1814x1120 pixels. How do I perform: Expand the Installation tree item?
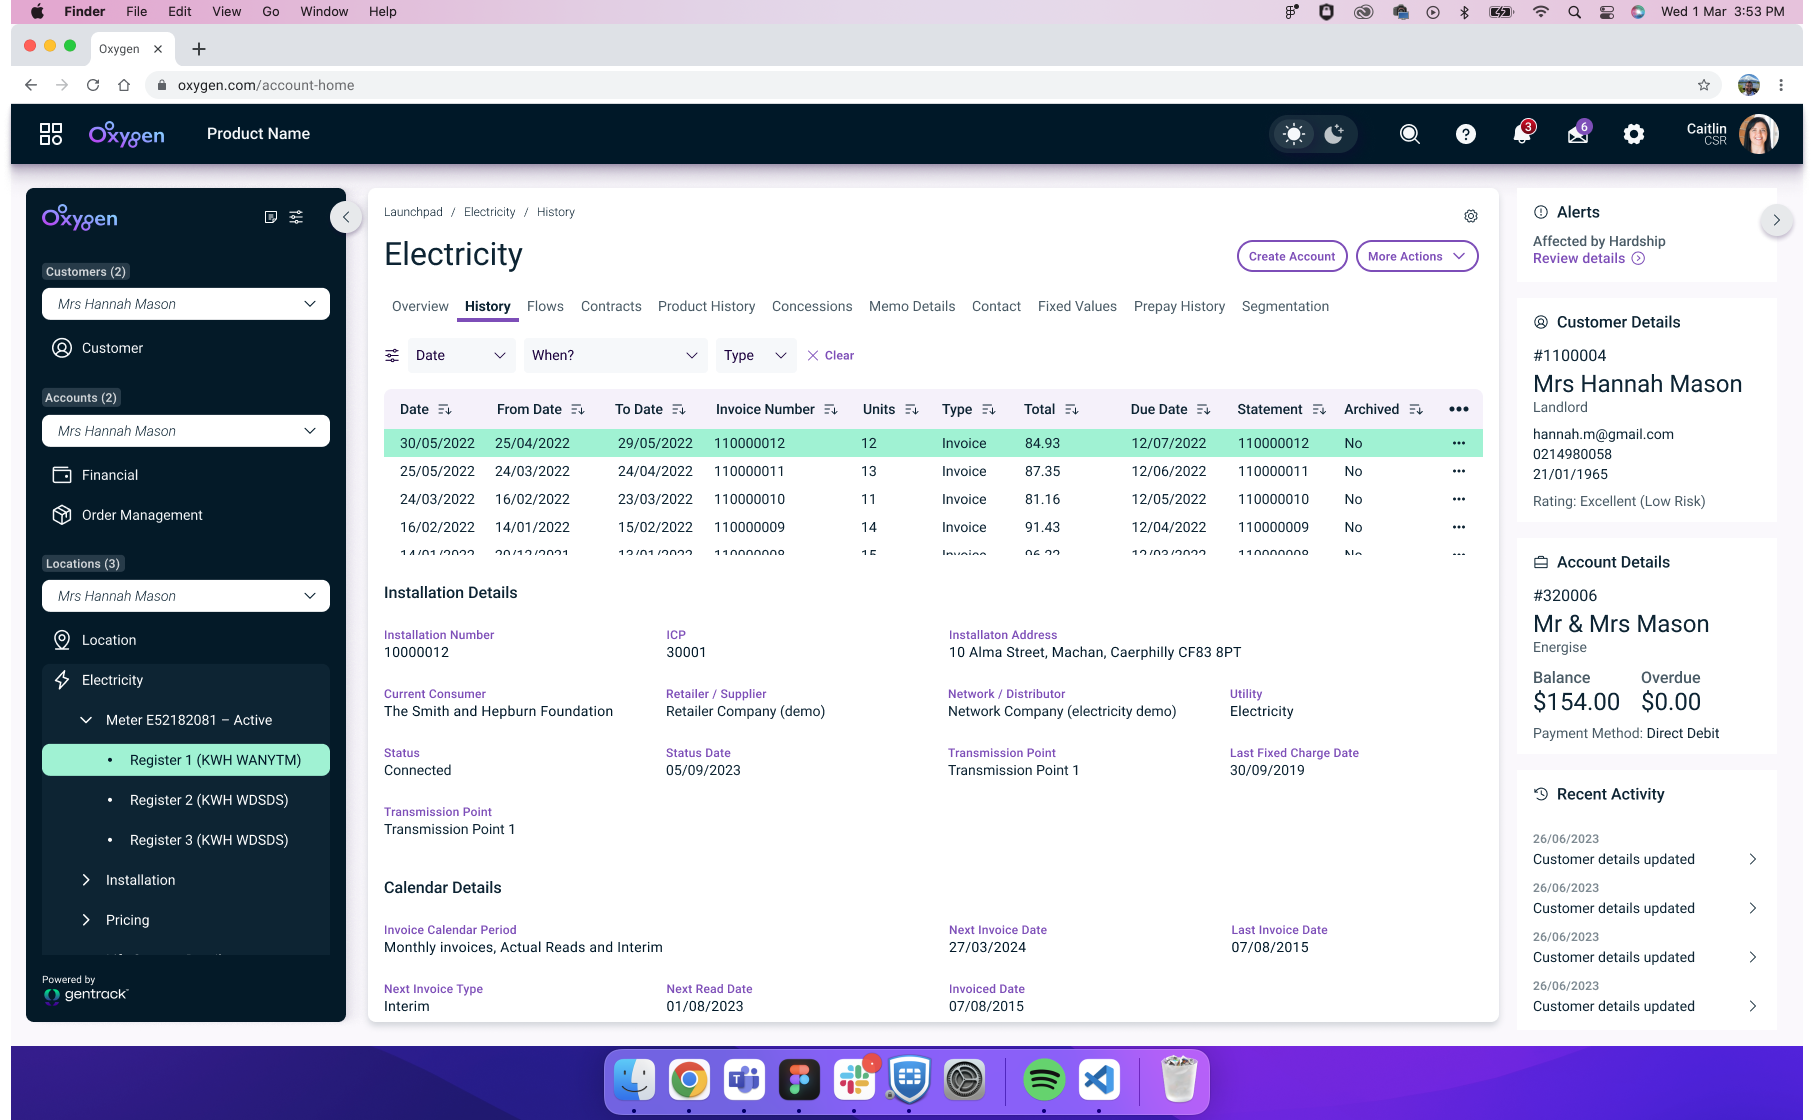(x=140, y=880)
